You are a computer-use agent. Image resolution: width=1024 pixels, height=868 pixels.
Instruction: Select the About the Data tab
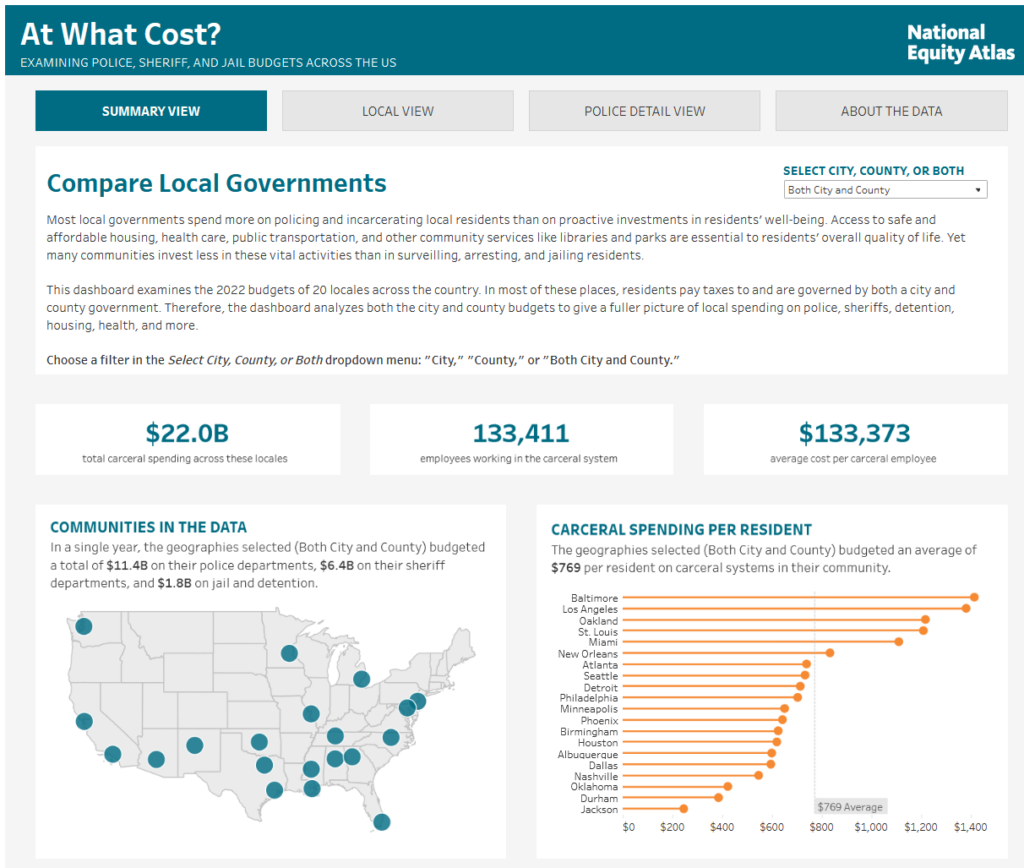pyautogui.click(x=891, y=111)
